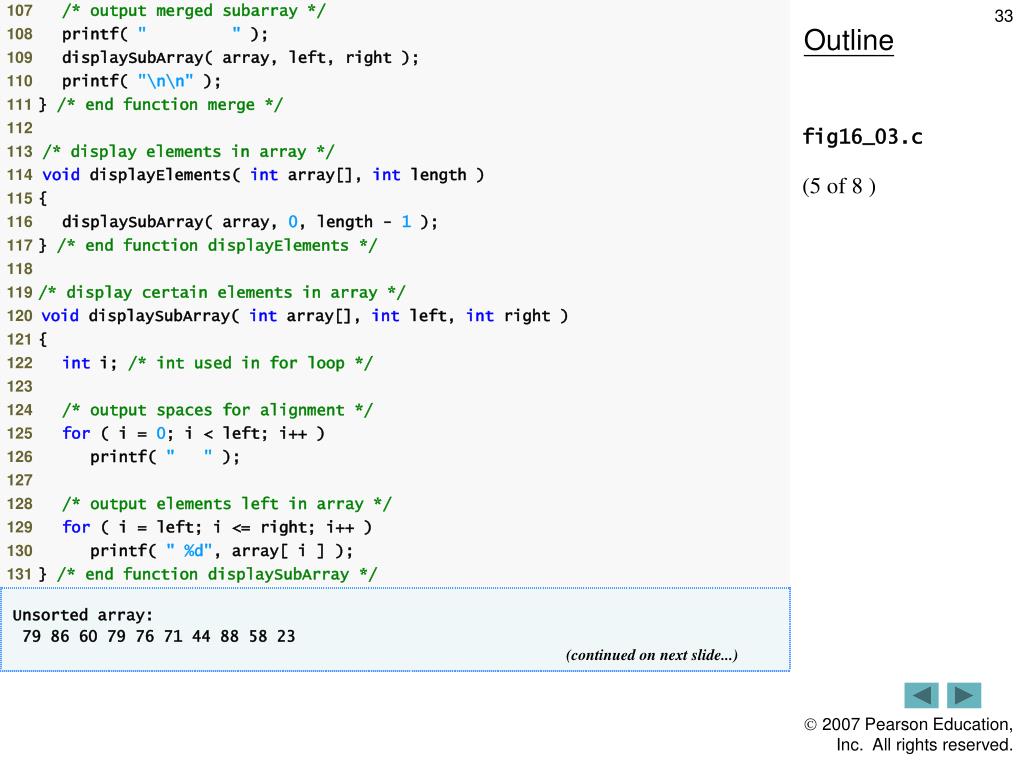Click 'output merged subarray' comment on line 107
The image size is (1024, 768).
pos(193,11)
